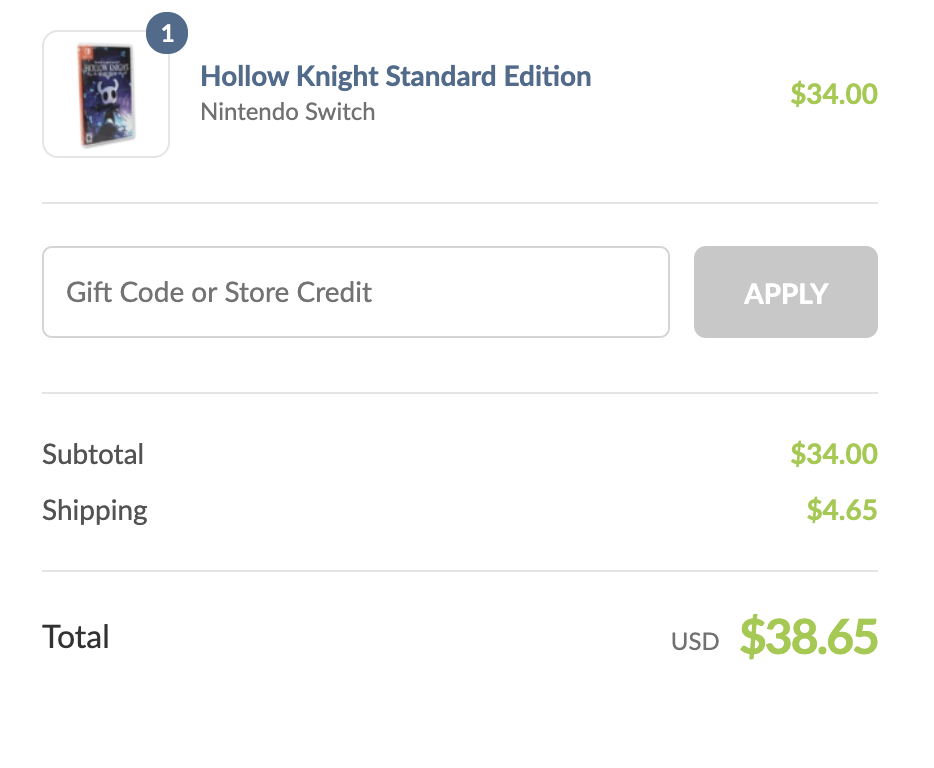Image resolution: width=934 pixels, height=768 pixels.
Task: Click the word Hollow in the product title
Action: pyautogui.click(x=245, y=76)
